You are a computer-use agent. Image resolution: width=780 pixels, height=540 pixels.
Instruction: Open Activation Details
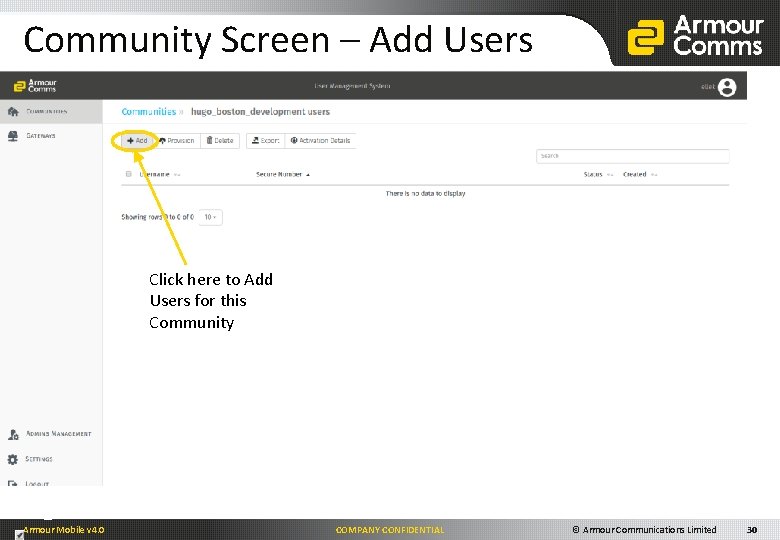(320, 141)
